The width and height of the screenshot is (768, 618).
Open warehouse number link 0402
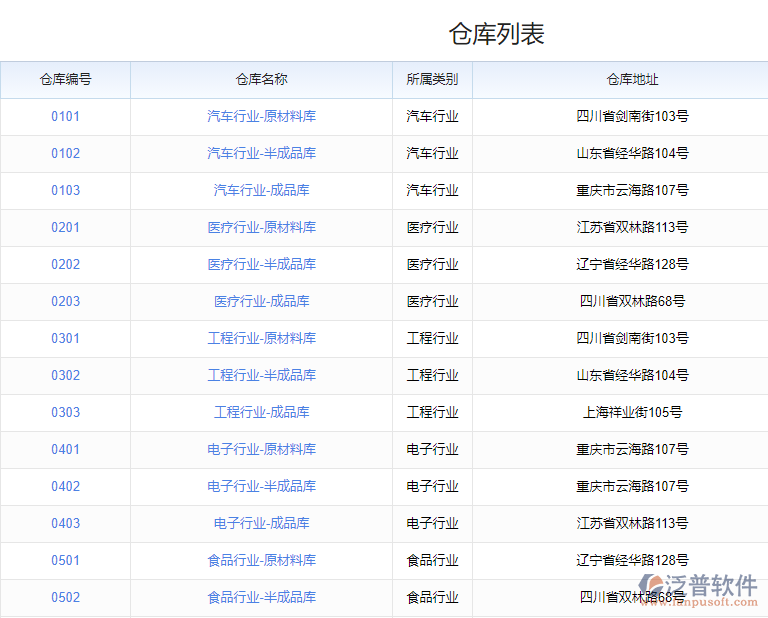point(65,486)
